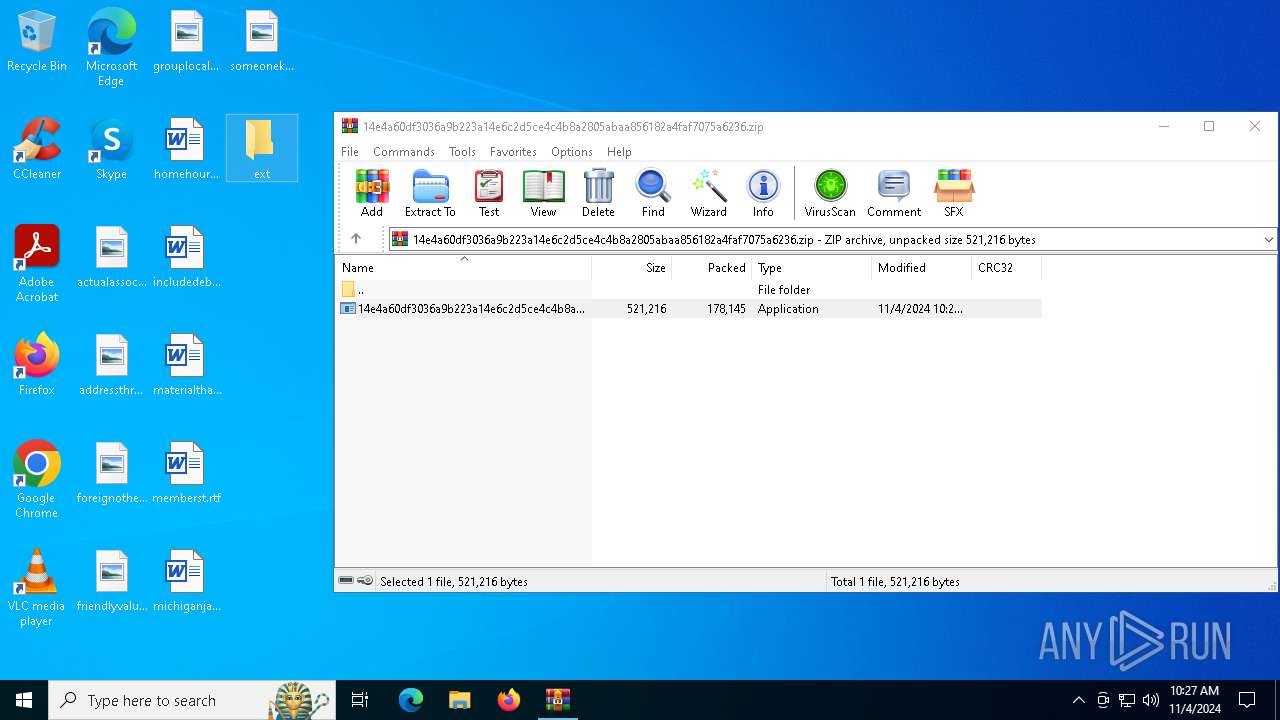Open the Commands menu
The width and height of the screenshot is (1280, 720).
tap(404, 152)
